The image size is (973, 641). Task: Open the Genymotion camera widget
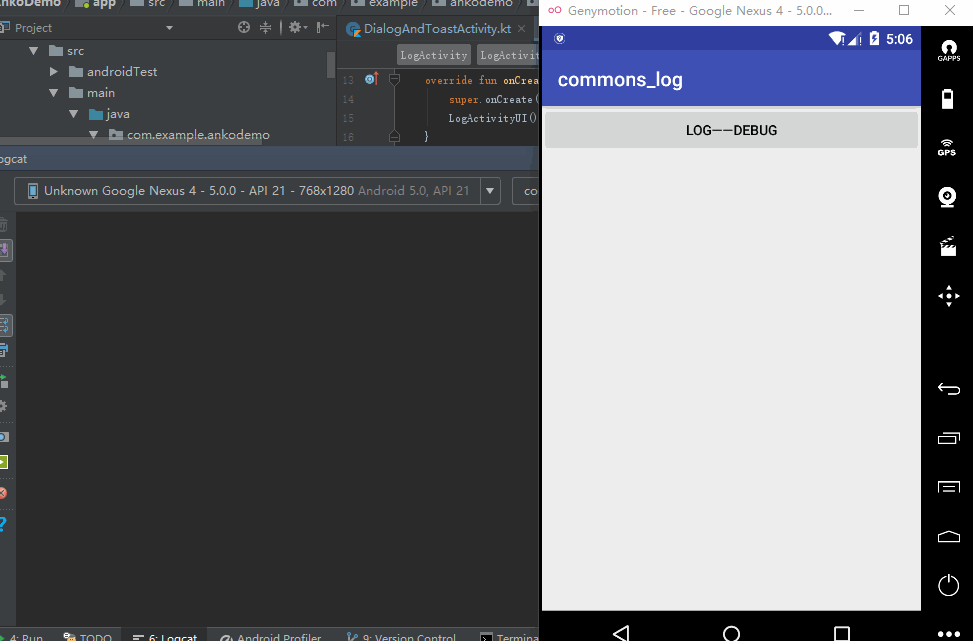click(947, 196)
